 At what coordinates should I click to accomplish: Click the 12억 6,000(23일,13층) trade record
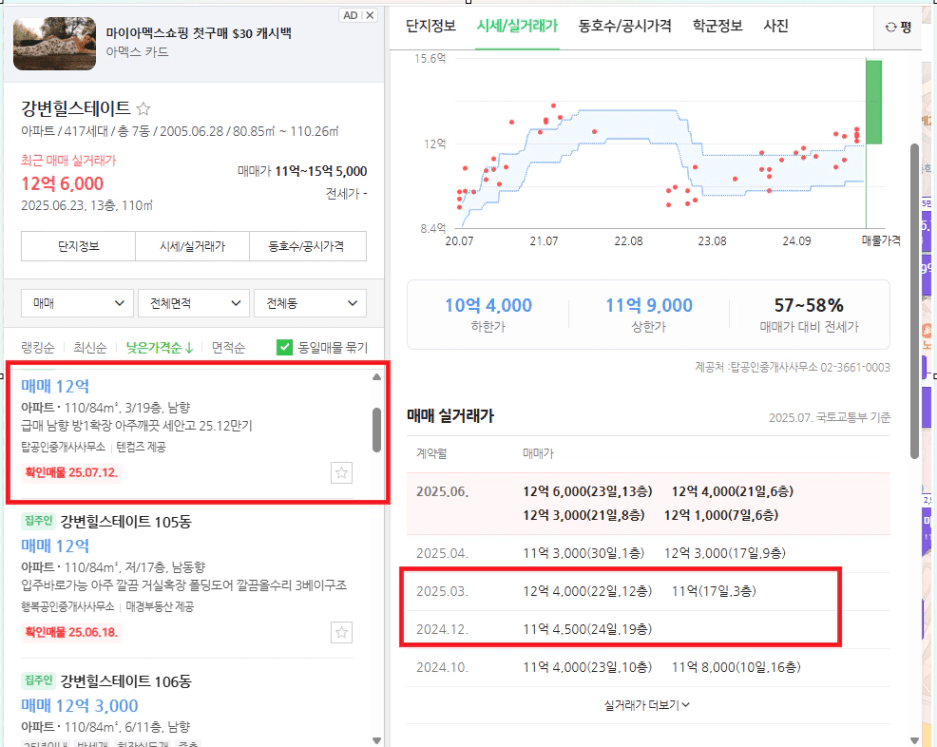point(587,491)
